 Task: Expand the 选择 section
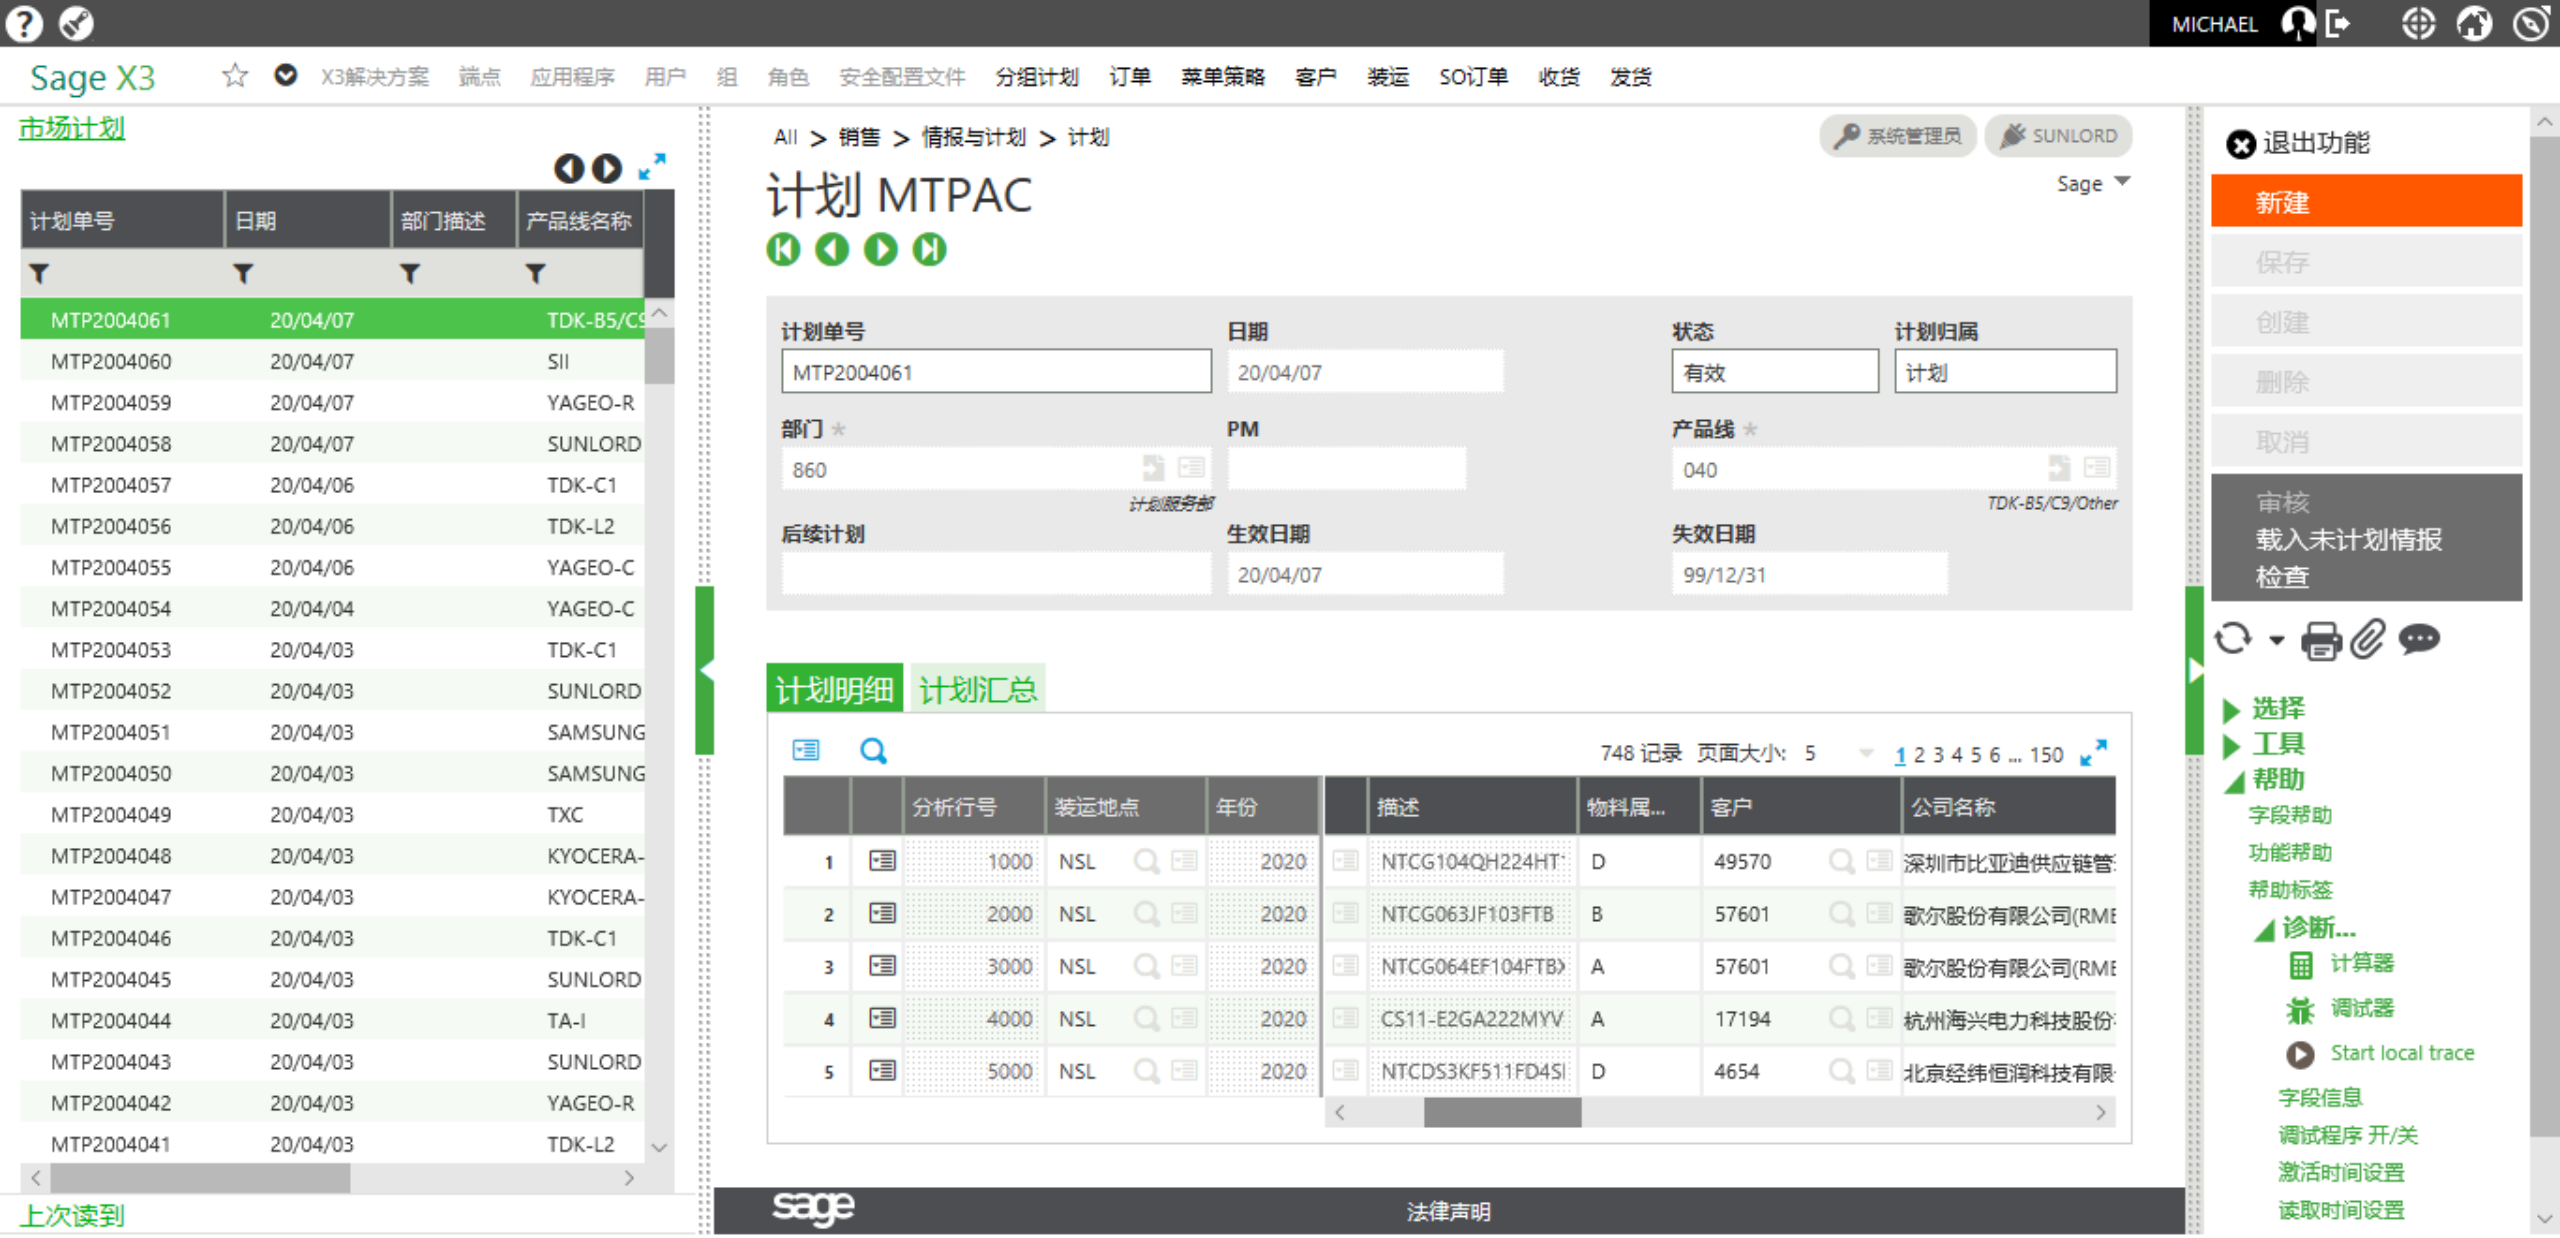(2231, 709)
